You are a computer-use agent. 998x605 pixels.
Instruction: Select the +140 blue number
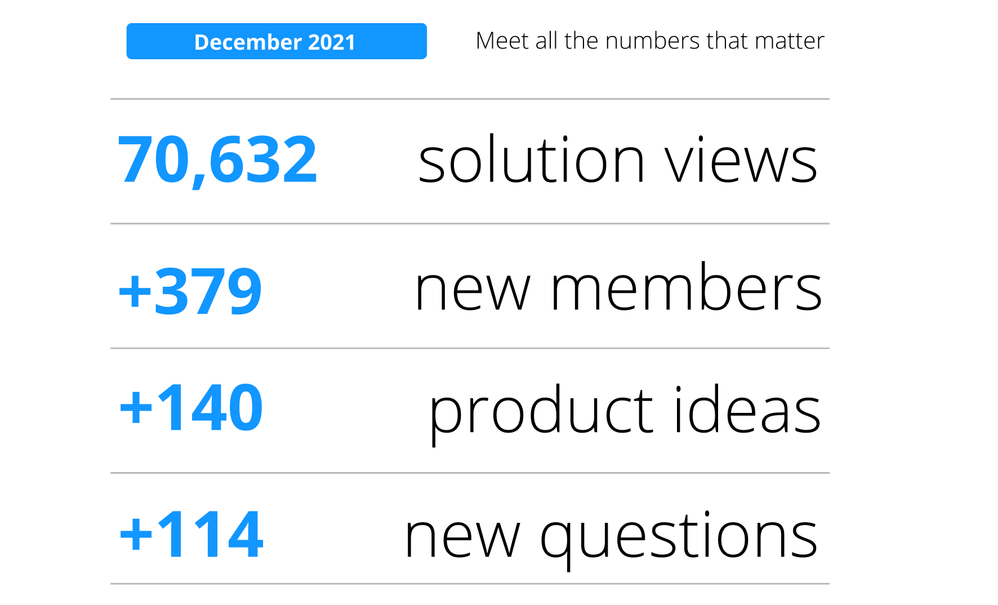pyautogui.click(x=190, y=410)
